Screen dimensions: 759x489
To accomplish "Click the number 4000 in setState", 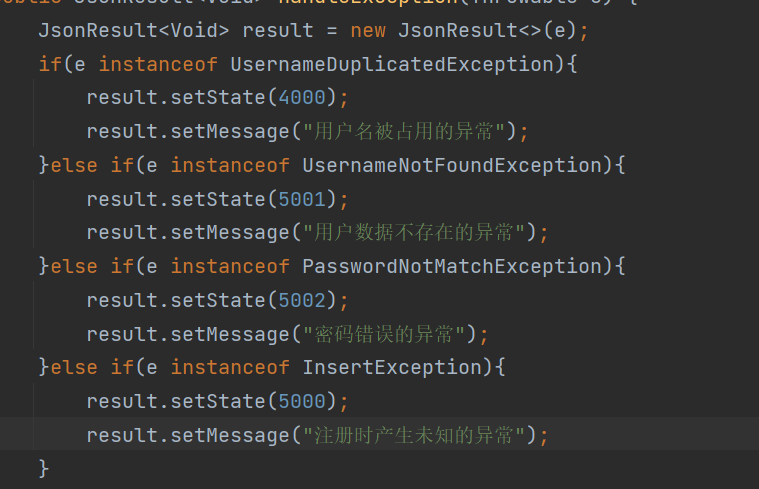I will [x=302, y=98].
